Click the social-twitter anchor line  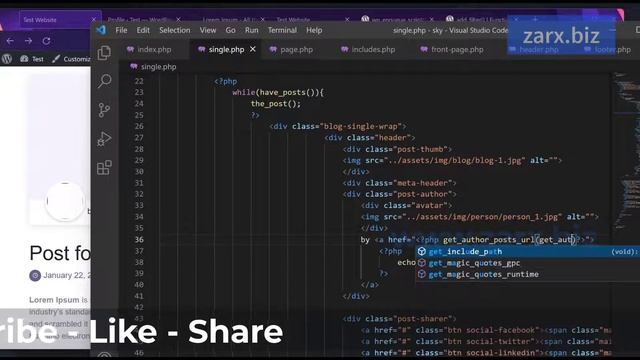pos(486,342)
